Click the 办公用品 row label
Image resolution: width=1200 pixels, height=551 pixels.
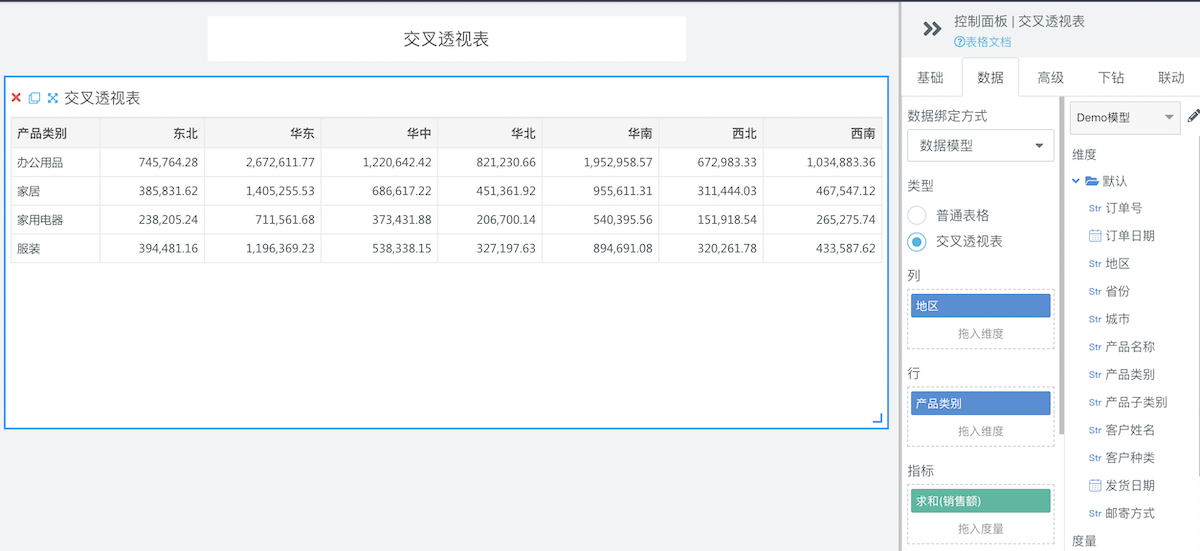point(40,162)
